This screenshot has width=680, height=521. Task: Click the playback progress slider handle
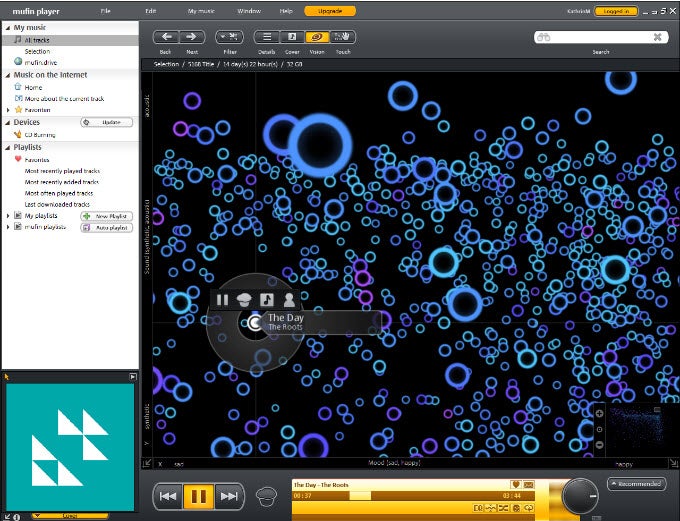360,496
